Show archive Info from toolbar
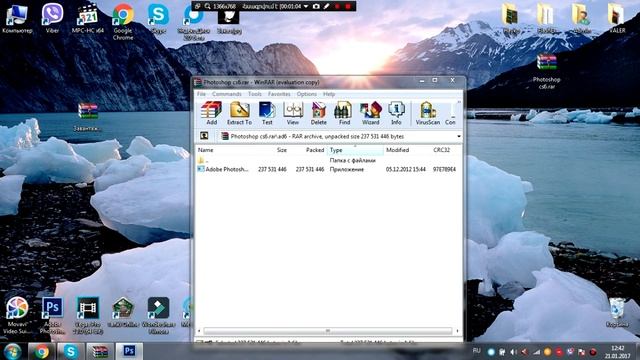 pos(396,113)
